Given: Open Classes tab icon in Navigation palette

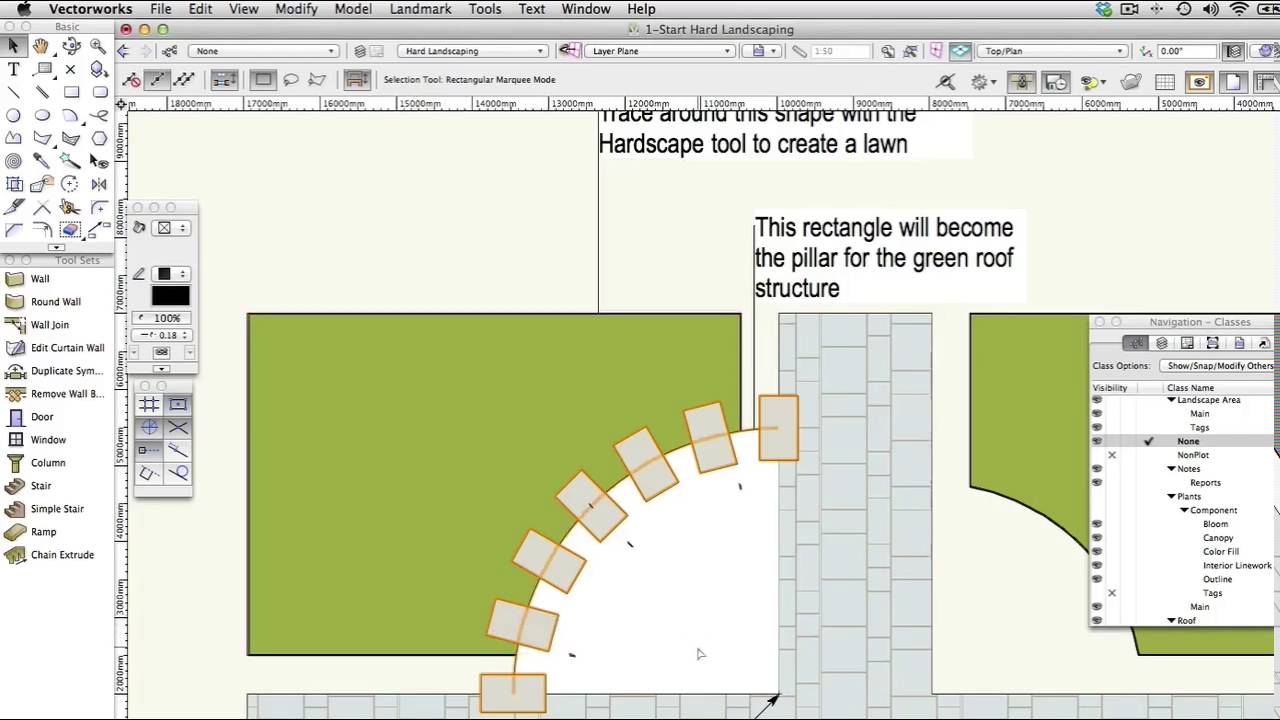Looking at the screenshot, I should click(1136, 344).
